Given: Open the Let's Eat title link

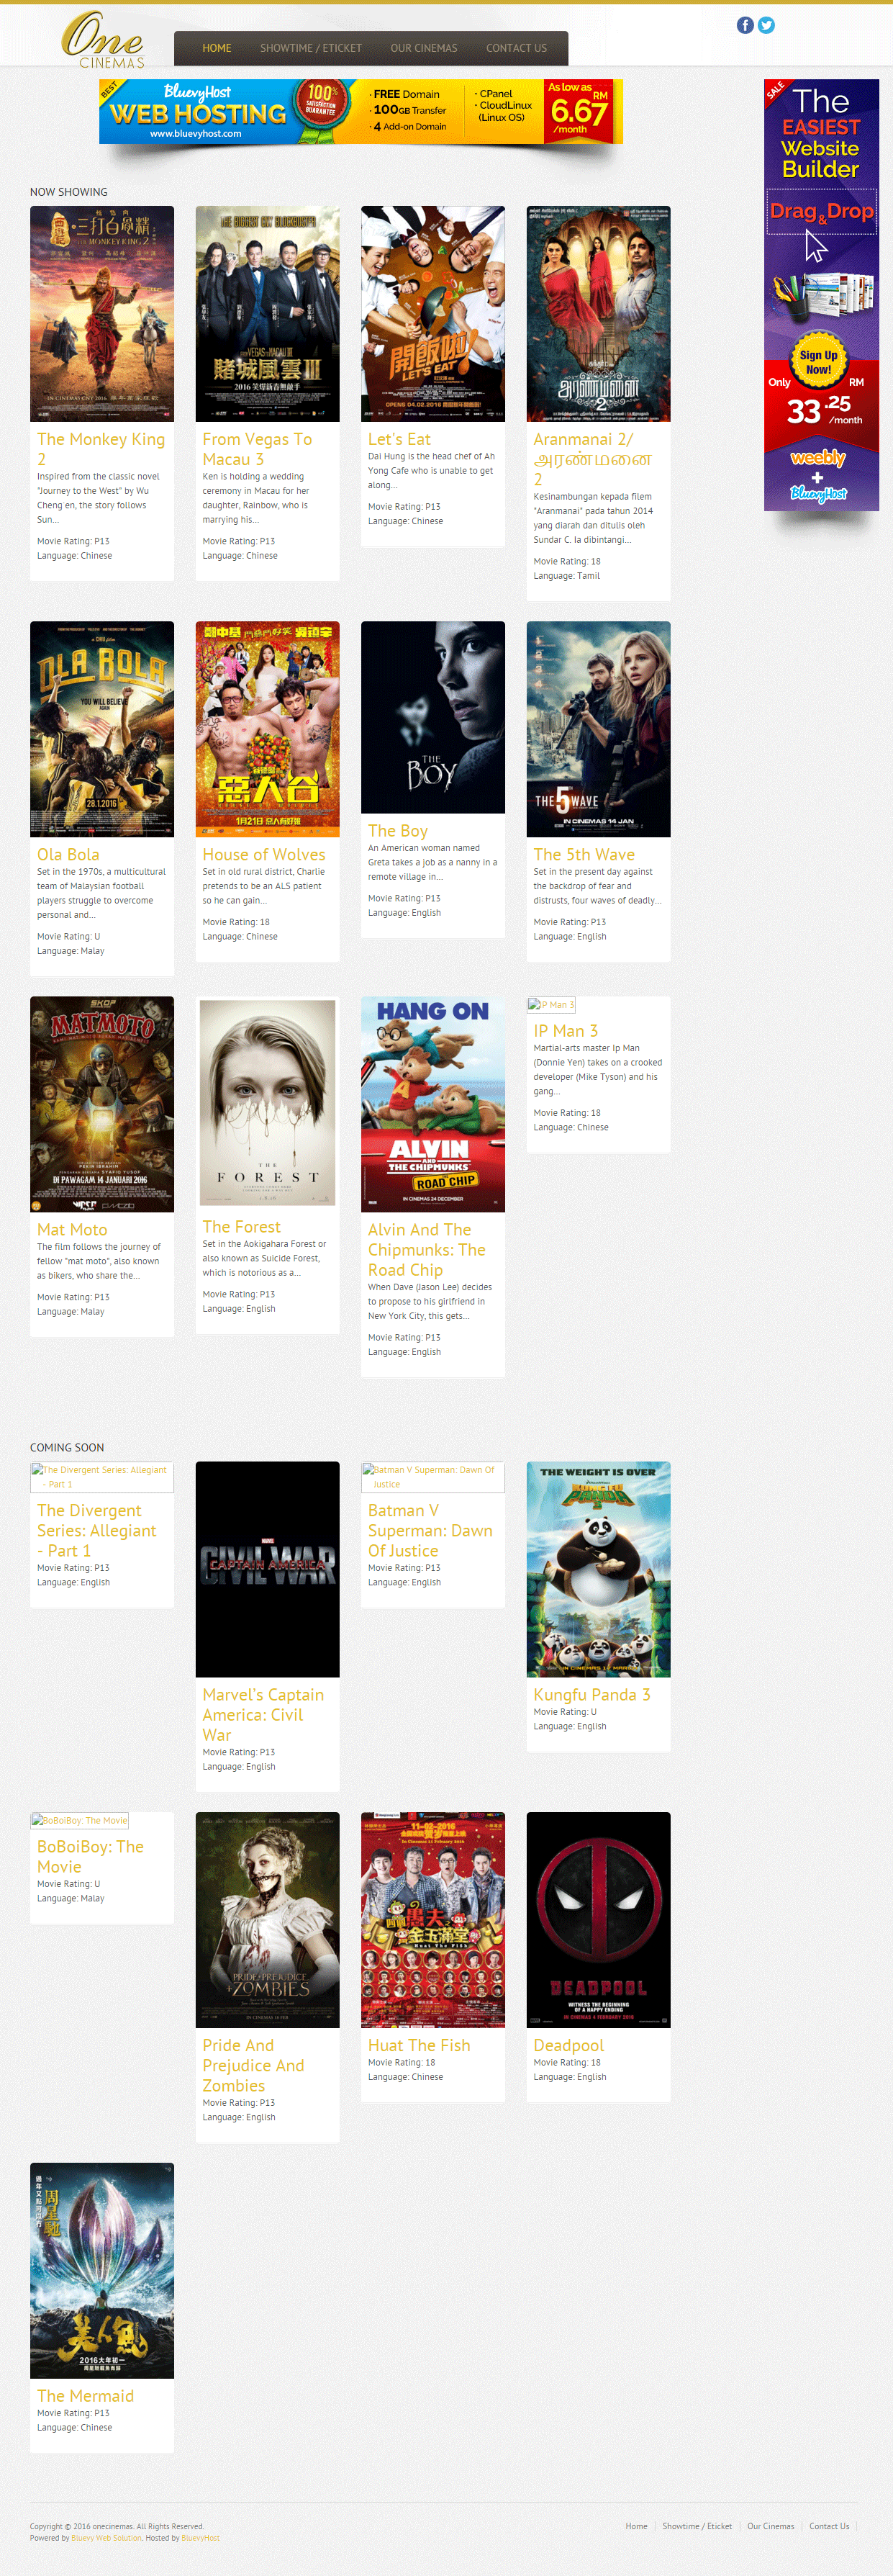Looking at the screenshot, I should pos(399,439).
